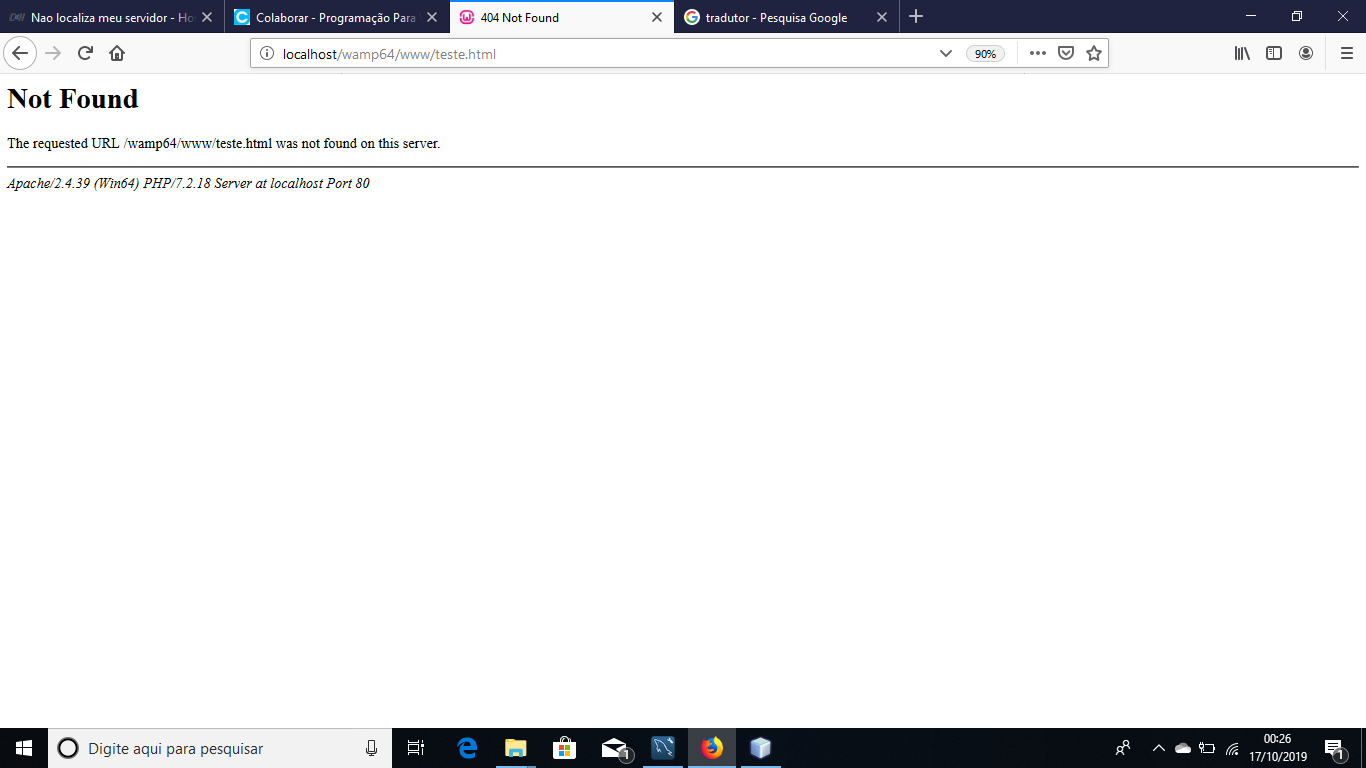1366x768 pixels.
Task: Reload the current page
Action: pyautogui.click(x=85, y=54)
